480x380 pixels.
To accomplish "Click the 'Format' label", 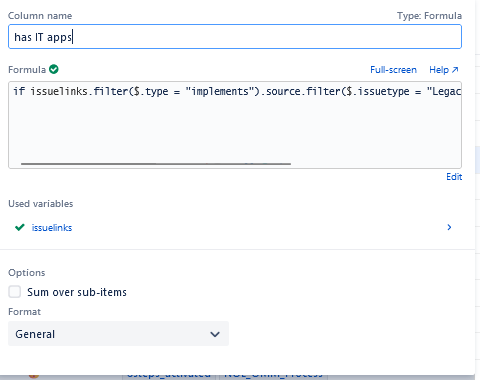I will [x=24, y=312].
